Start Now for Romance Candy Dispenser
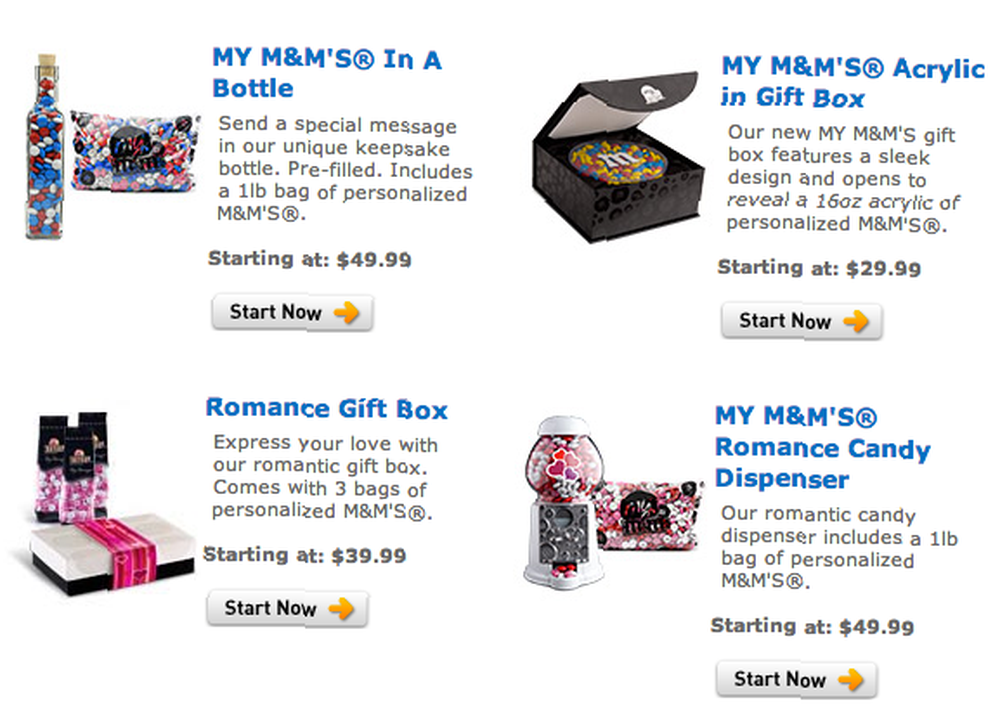The width and height of the screenshot is (1000, 717). [x=797, y=679]
